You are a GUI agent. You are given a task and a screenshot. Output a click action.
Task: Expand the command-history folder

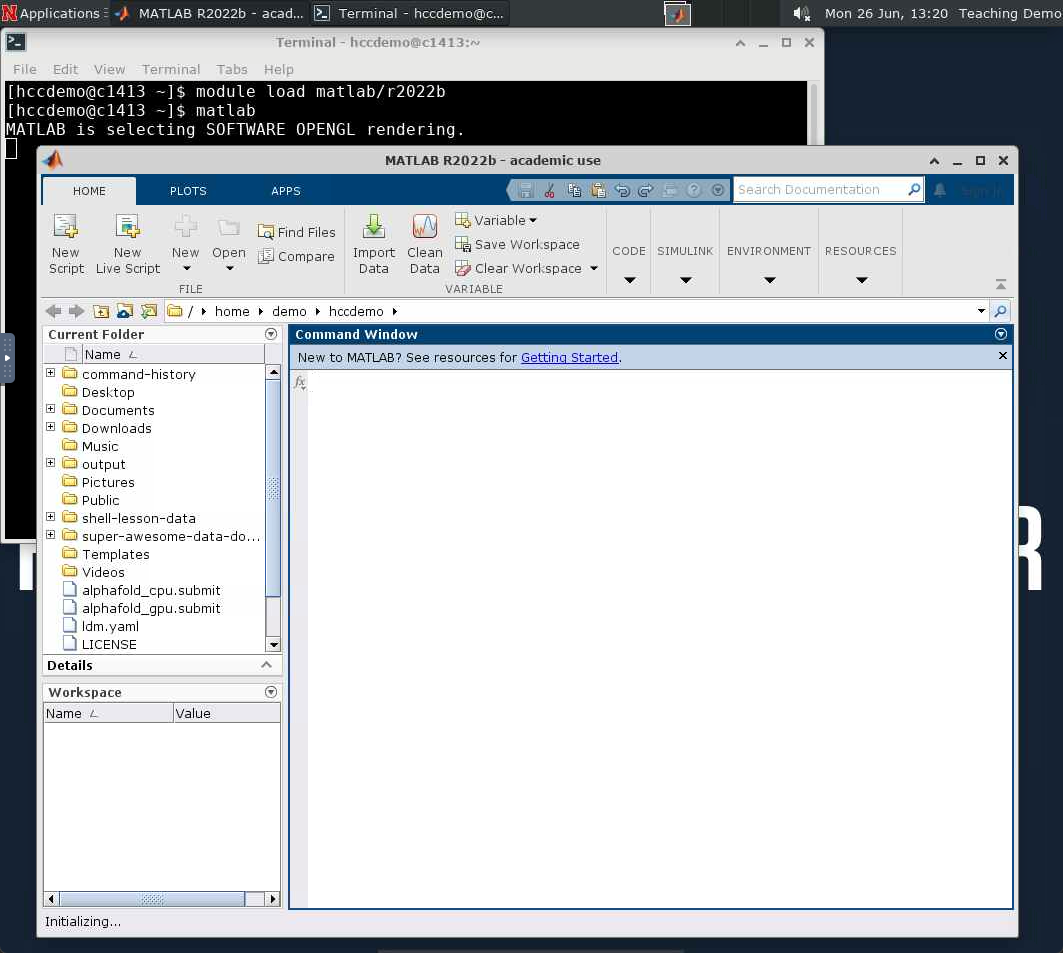[51, 373]
